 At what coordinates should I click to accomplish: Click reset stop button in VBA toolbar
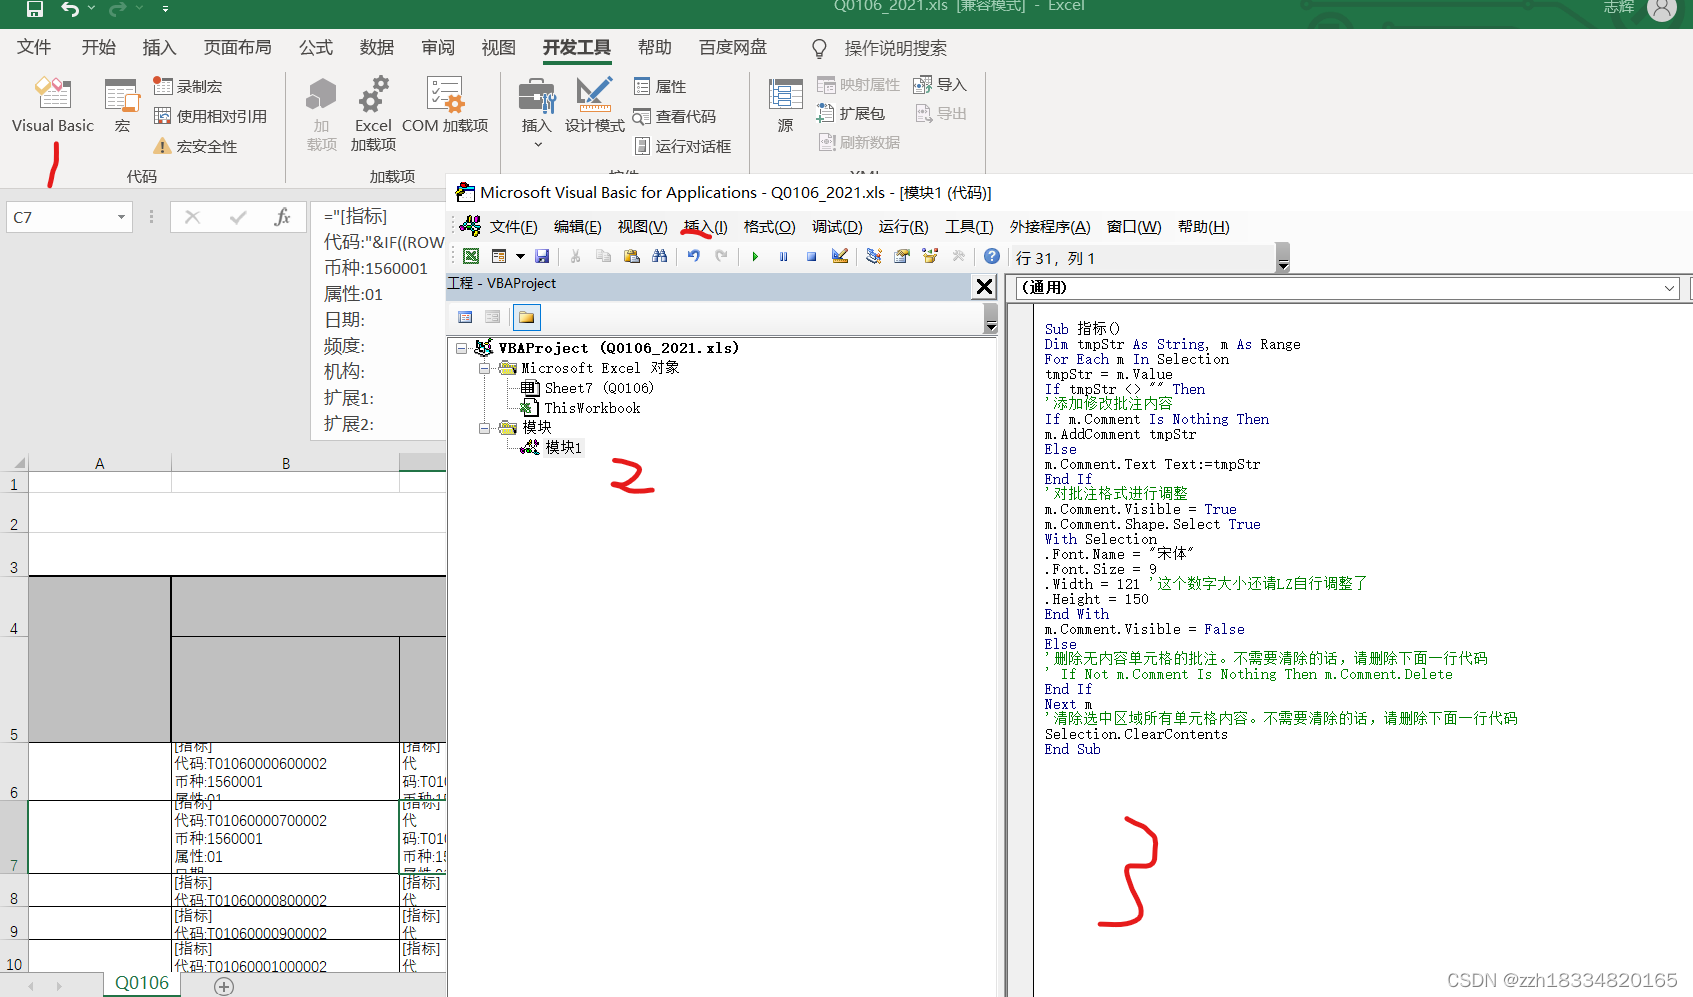pos(811,257)
